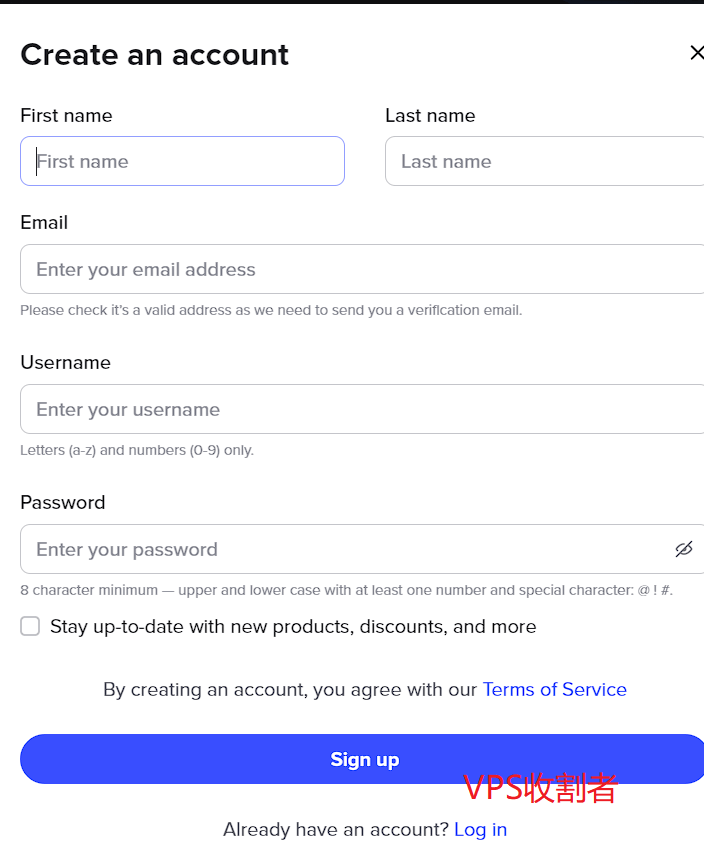Click the username entry field
The width and height of the screenshot is (704, 851).
[362, 409]
